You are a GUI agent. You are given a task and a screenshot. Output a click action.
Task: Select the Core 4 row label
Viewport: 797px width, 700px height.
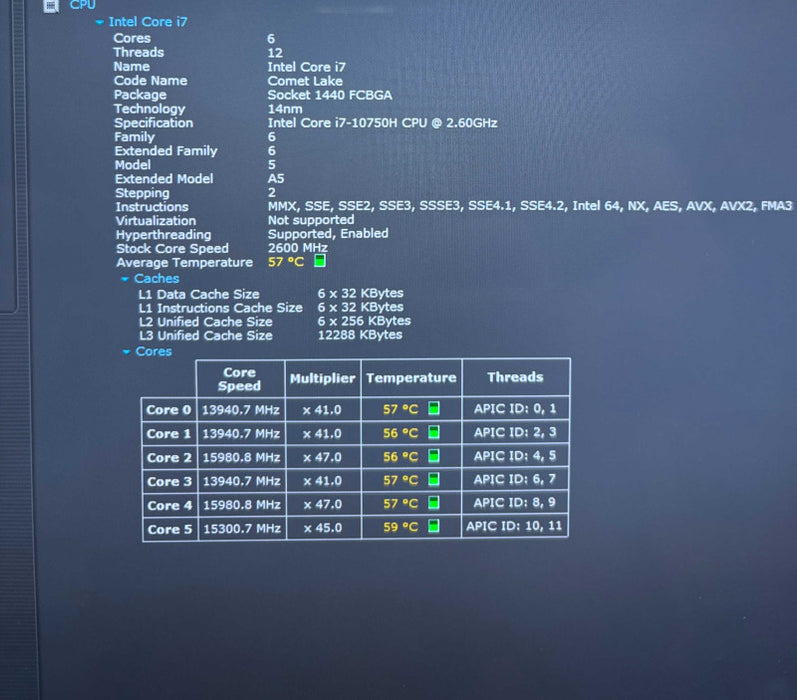click(170, 505)
